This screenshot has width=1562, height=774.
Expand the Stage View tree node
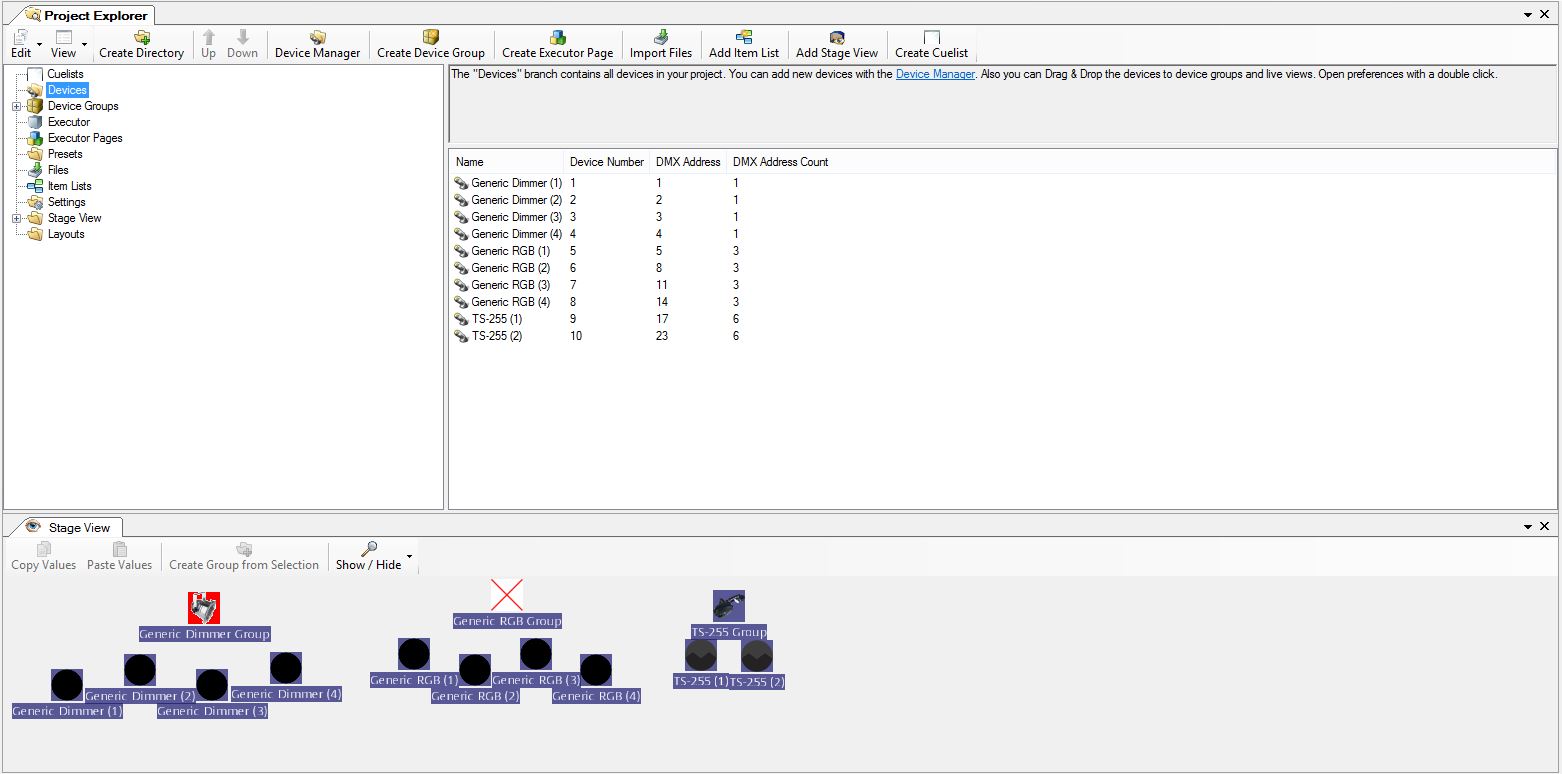pos(17,218)
